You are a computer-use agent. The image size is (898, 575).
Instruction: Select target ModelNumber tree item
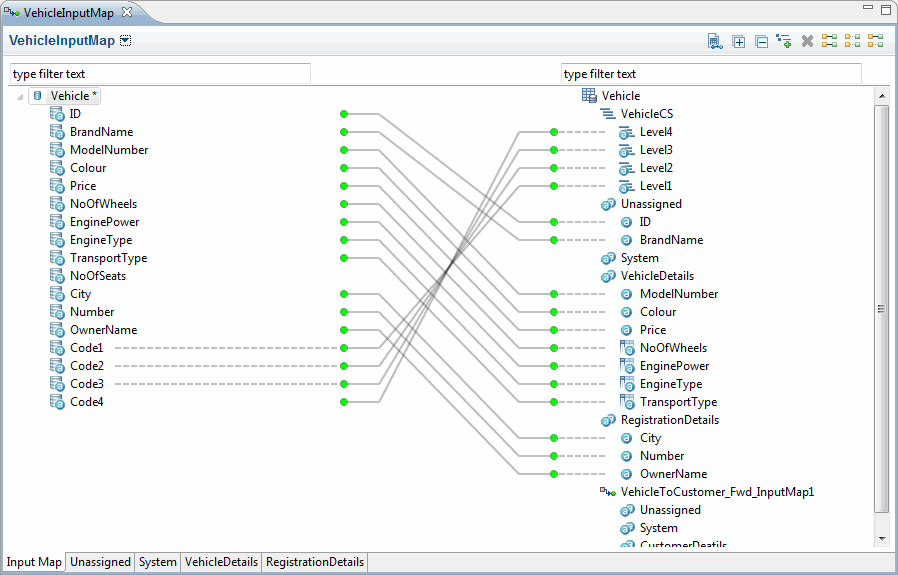coord(679,294)
